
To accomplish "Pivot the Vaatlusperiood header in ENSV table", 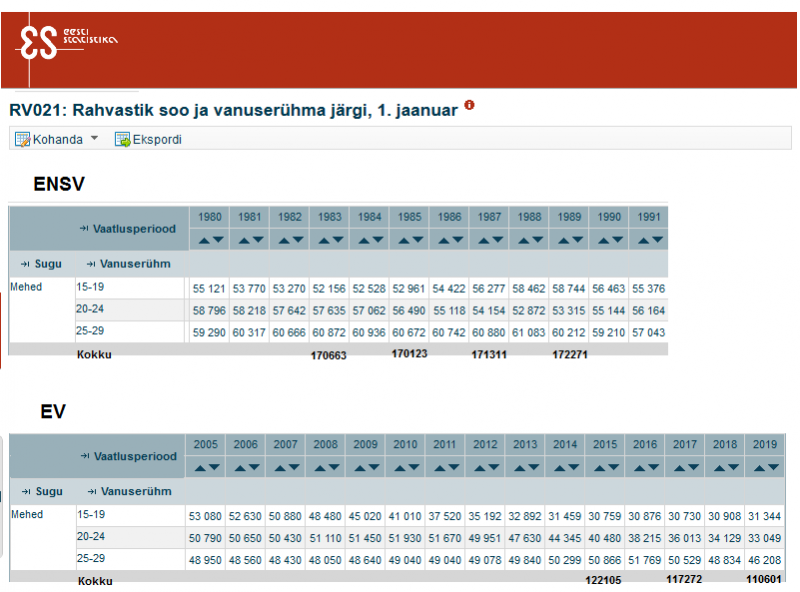I will click(x=84, y=229).
